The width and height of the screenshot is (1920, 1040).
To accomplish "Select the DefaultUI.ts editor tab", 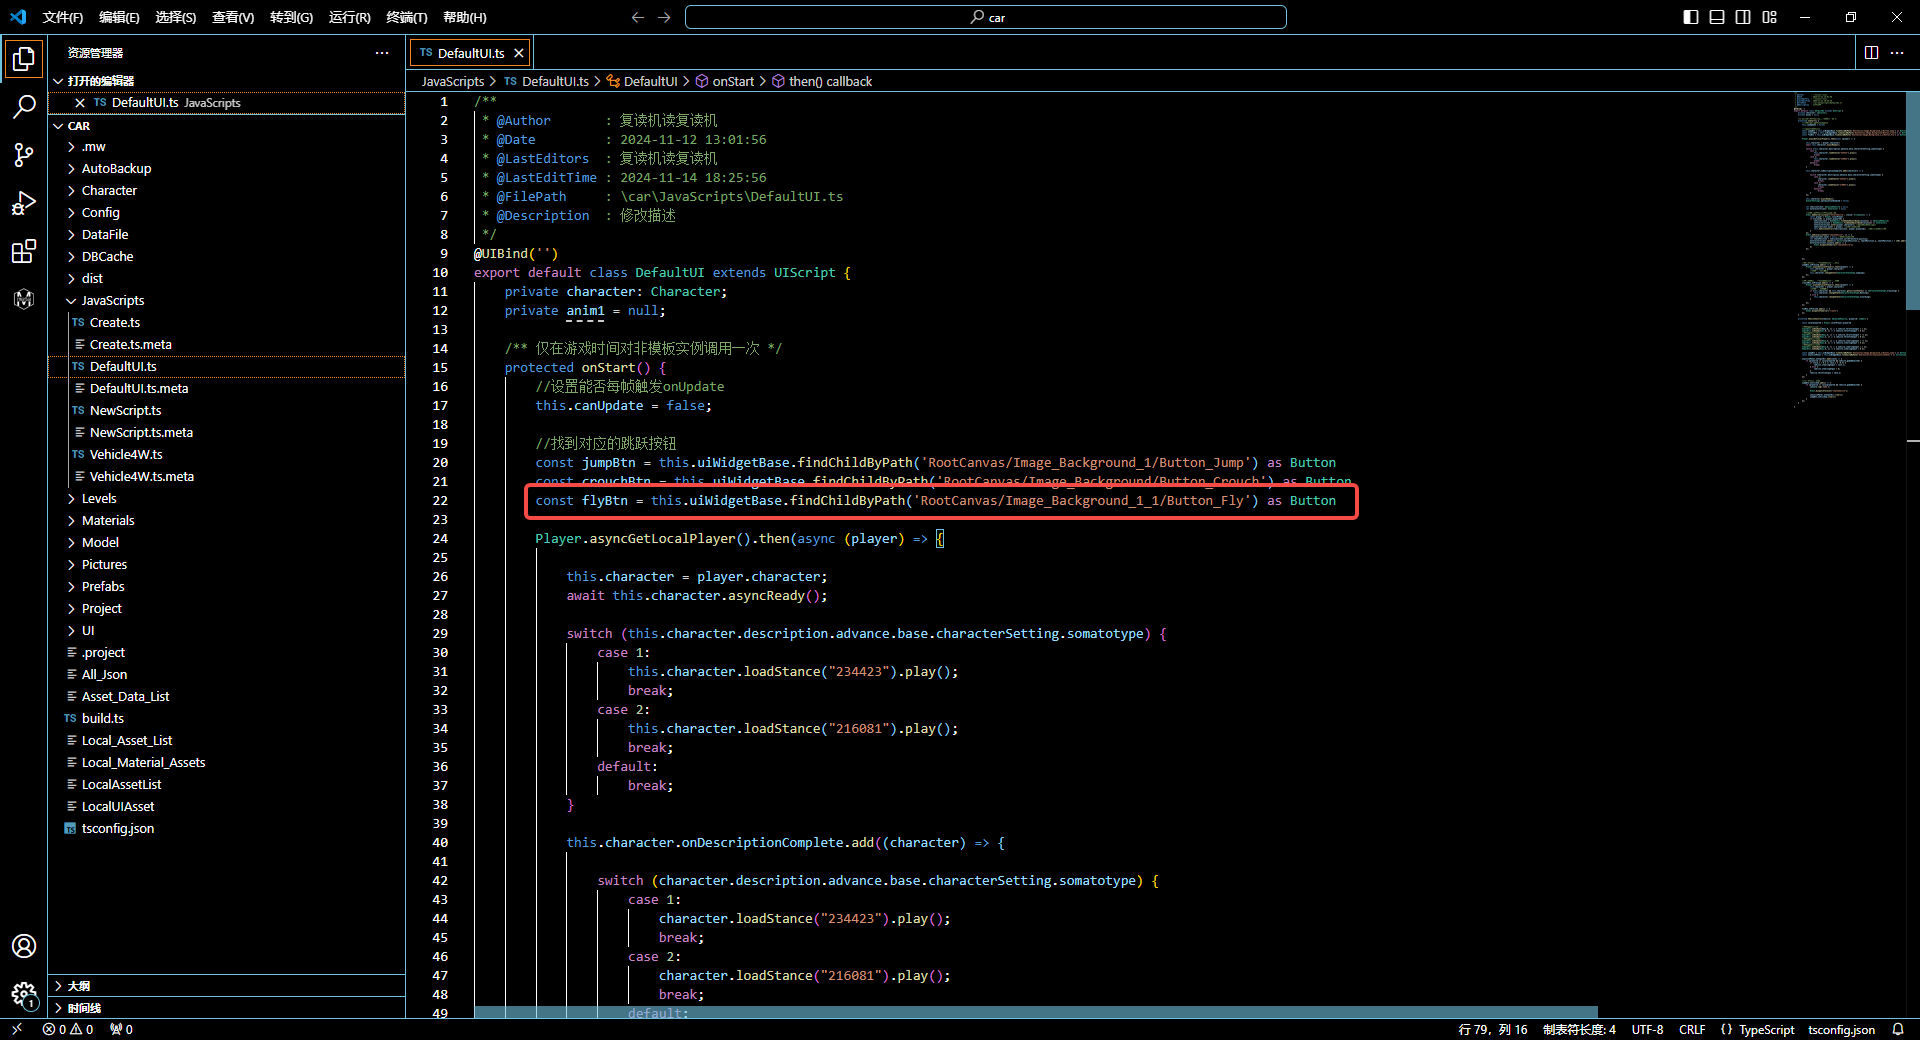I will point(470,53).
